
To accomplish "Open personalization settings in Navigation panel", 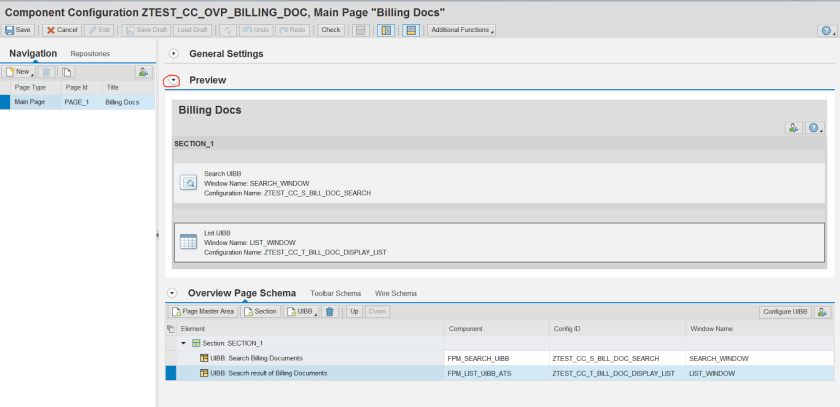I will point(143,72).
